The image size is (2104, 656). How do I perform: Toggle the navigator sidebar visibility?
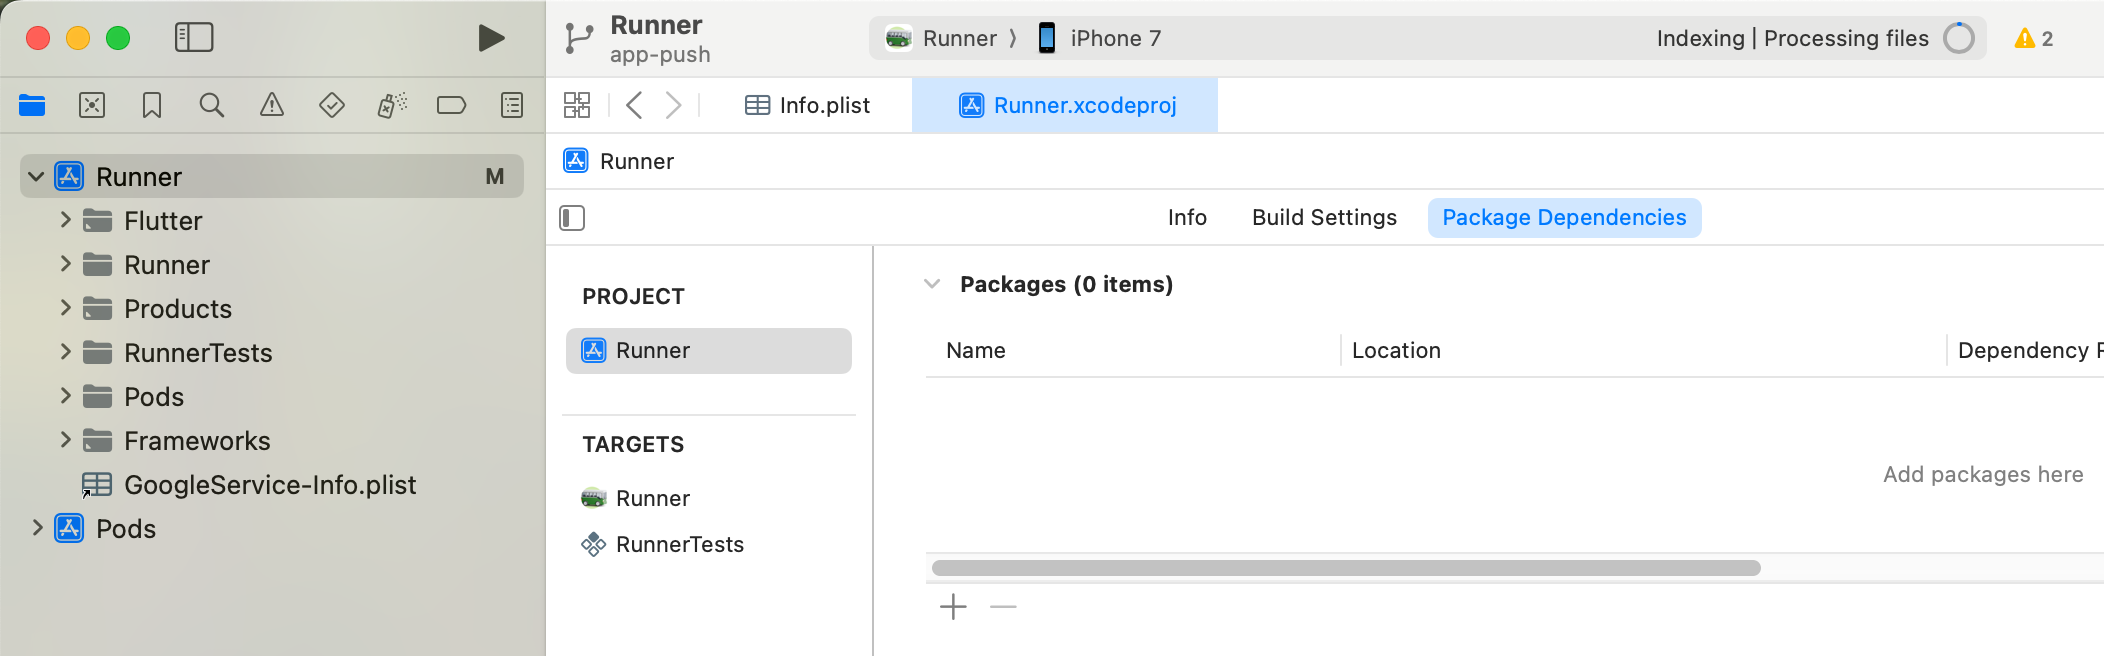pyautogui.click(x=194, y=38)
